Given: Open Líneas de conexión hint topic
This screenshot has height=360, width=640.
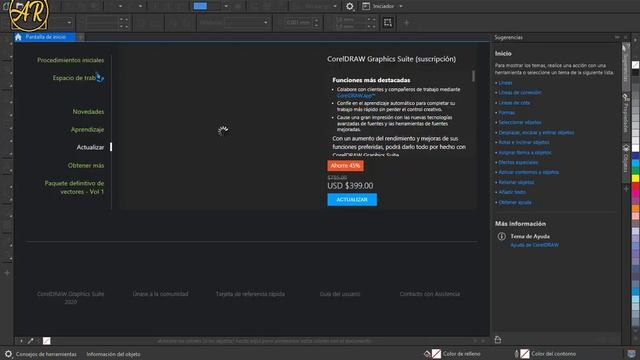Looking at the screenshot, I should (x=520, y=93).
